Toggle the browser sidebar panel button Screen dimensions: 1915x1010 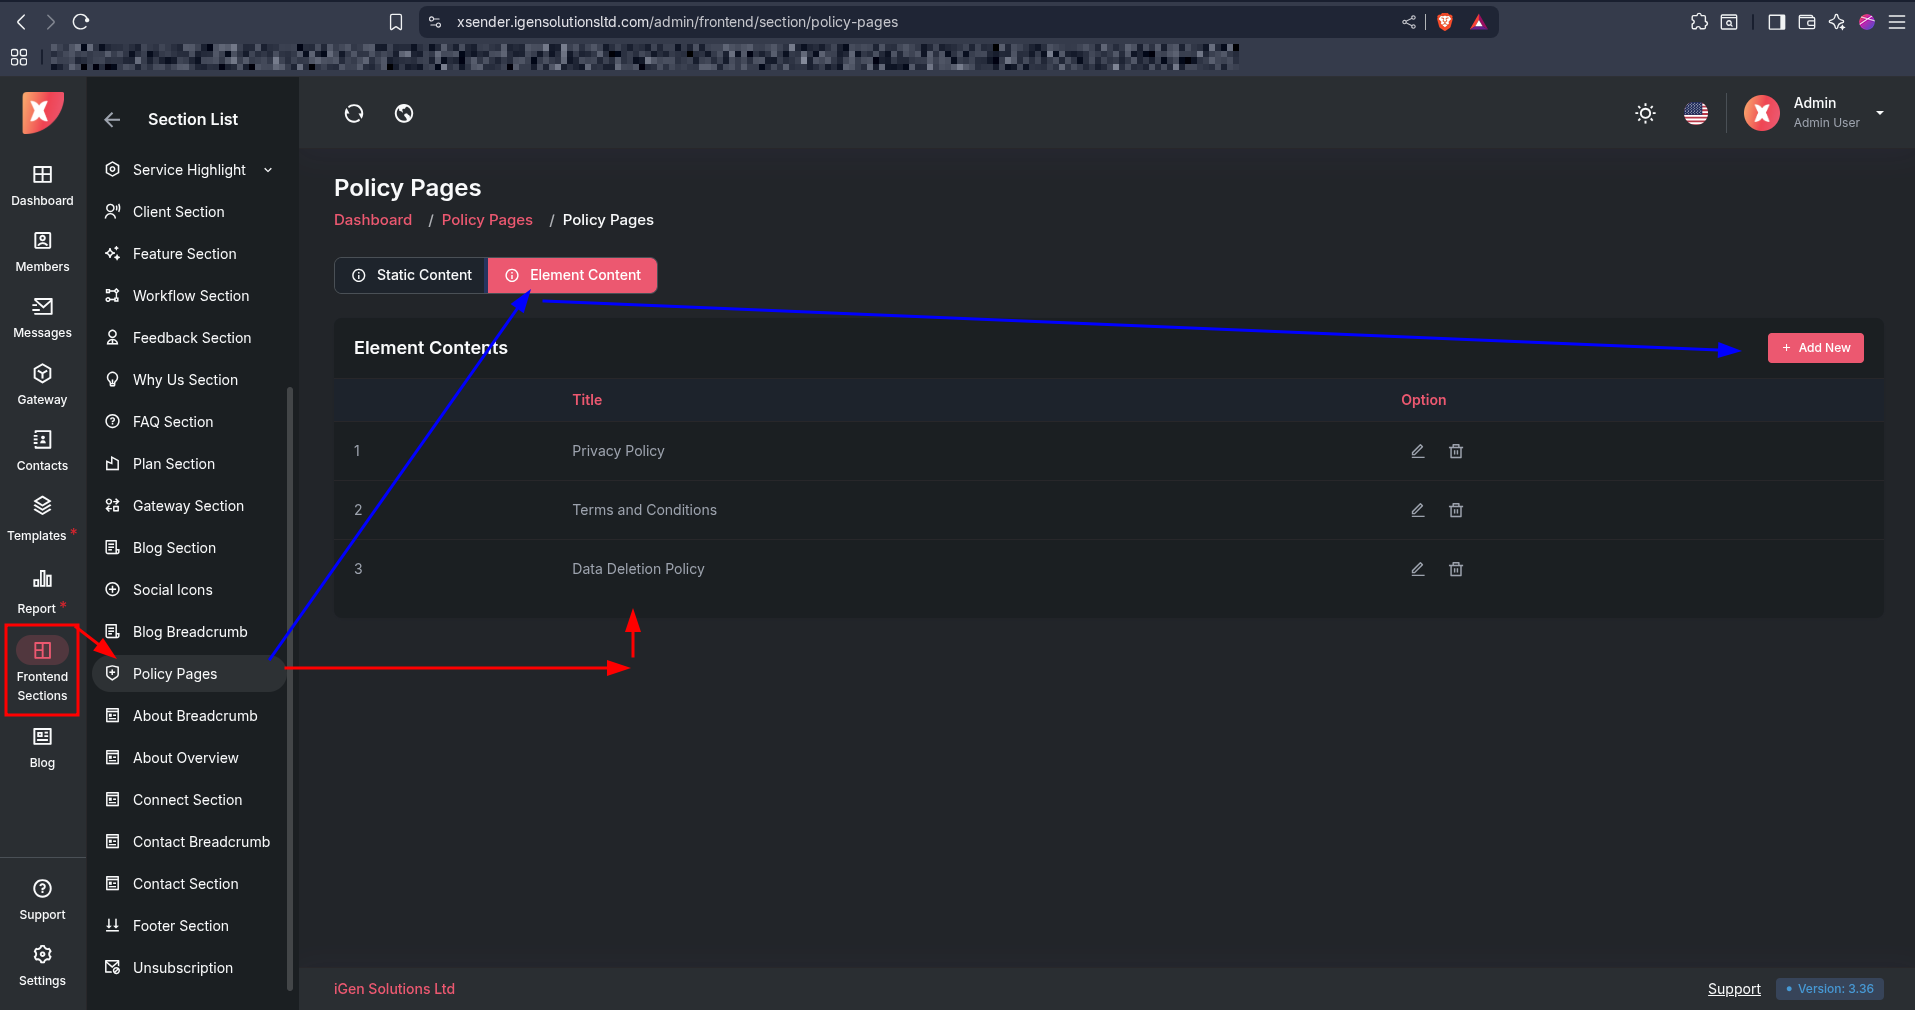1776,22
